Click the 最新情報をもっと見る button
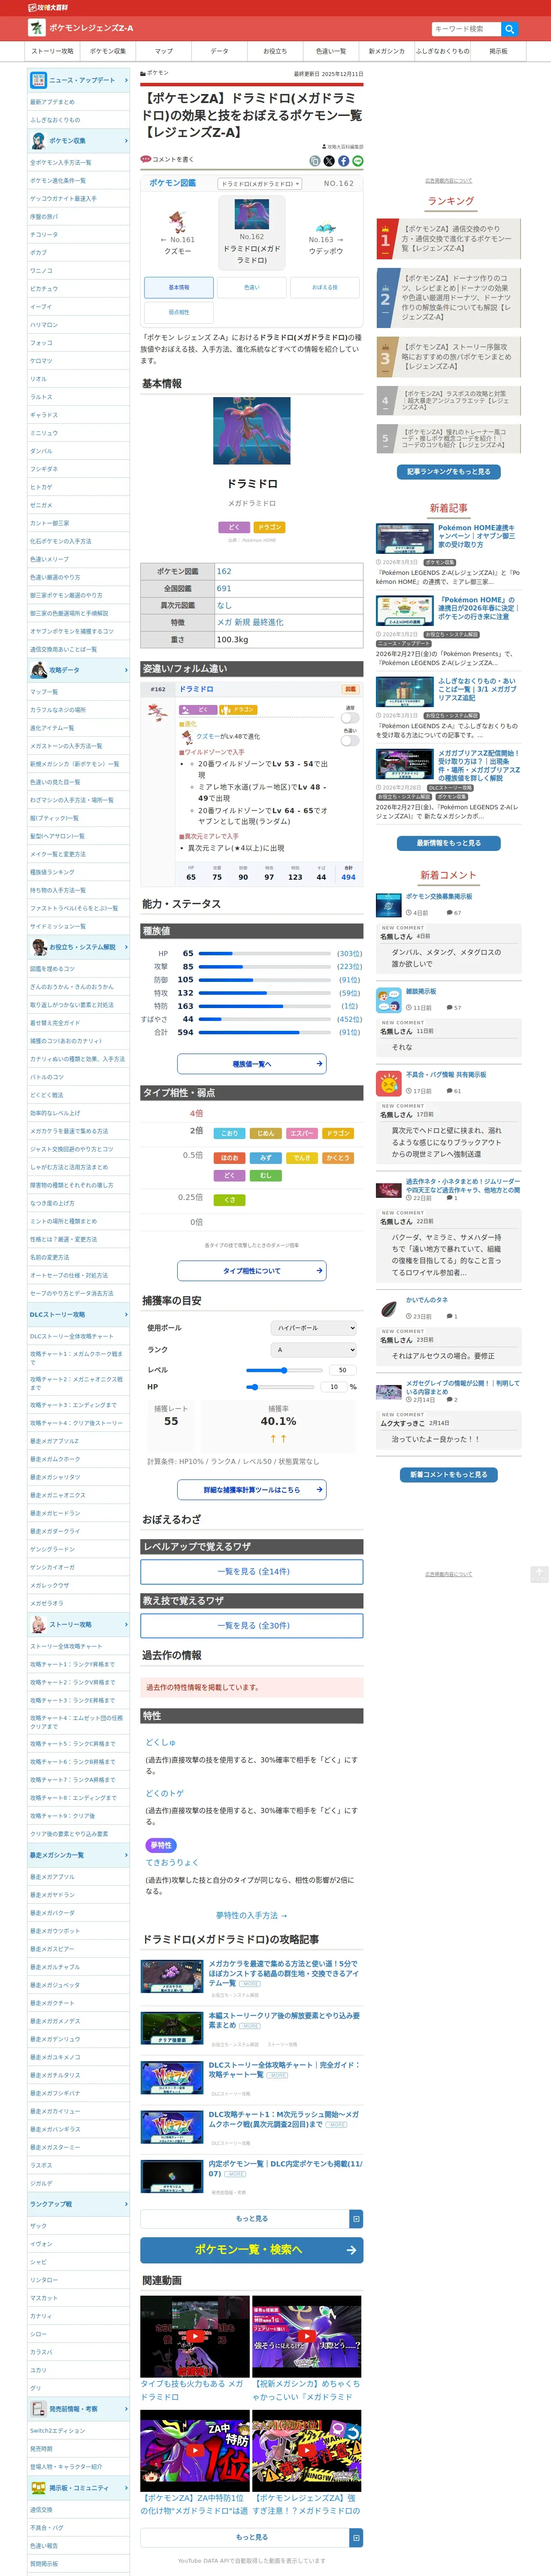 click(x=449, y=843)
